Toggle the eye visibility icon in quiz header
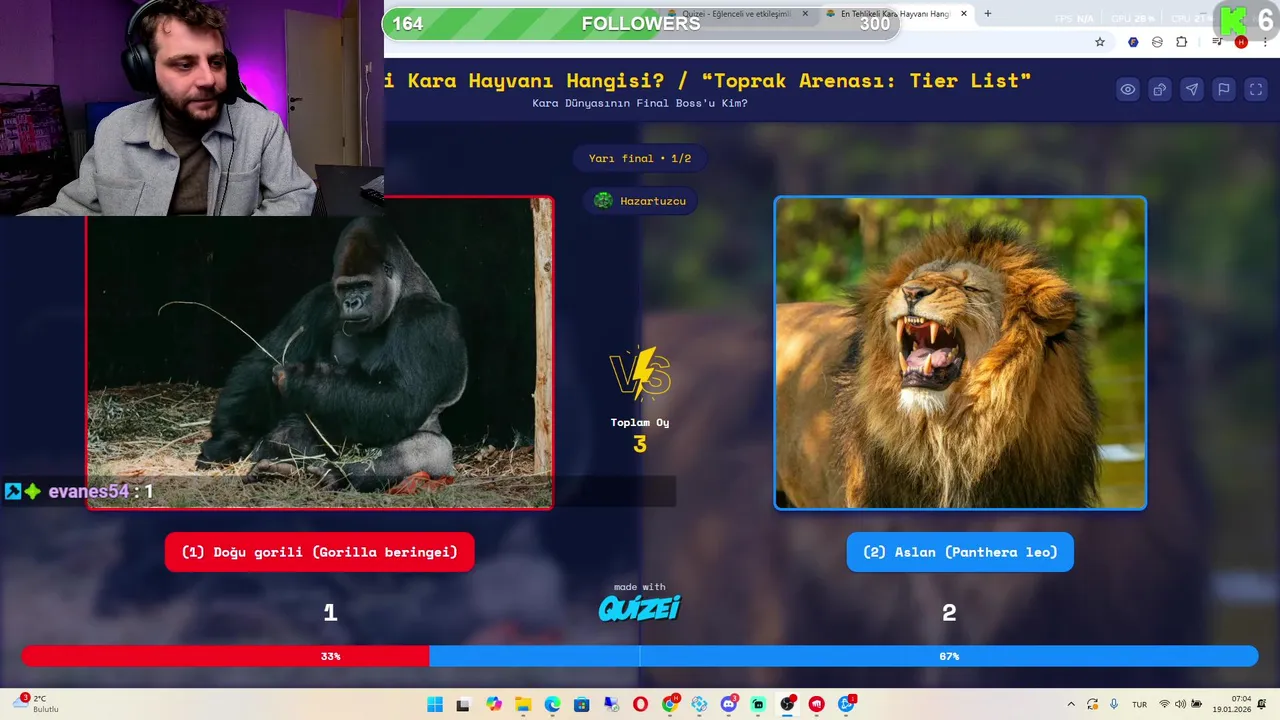This screenshot has width=1280, height=720. (x=1128, y=89)
